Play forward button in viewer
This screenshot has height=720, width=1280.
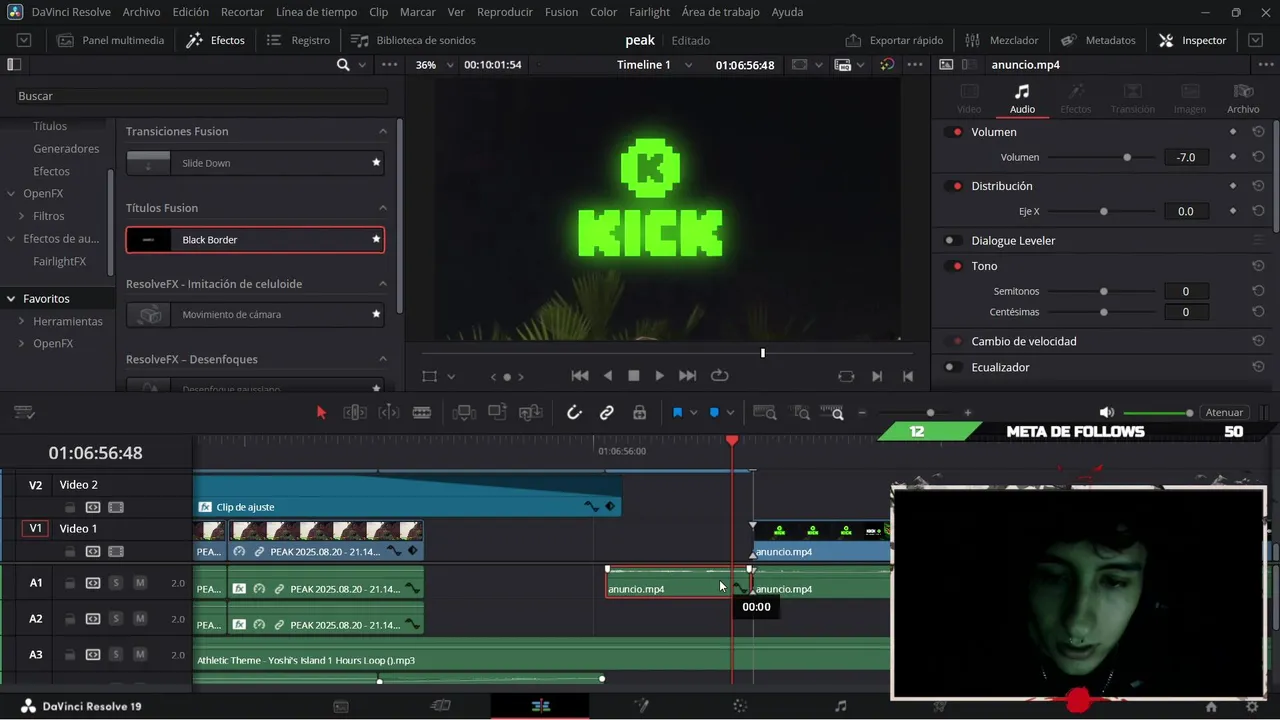click(x=659, y=376)
